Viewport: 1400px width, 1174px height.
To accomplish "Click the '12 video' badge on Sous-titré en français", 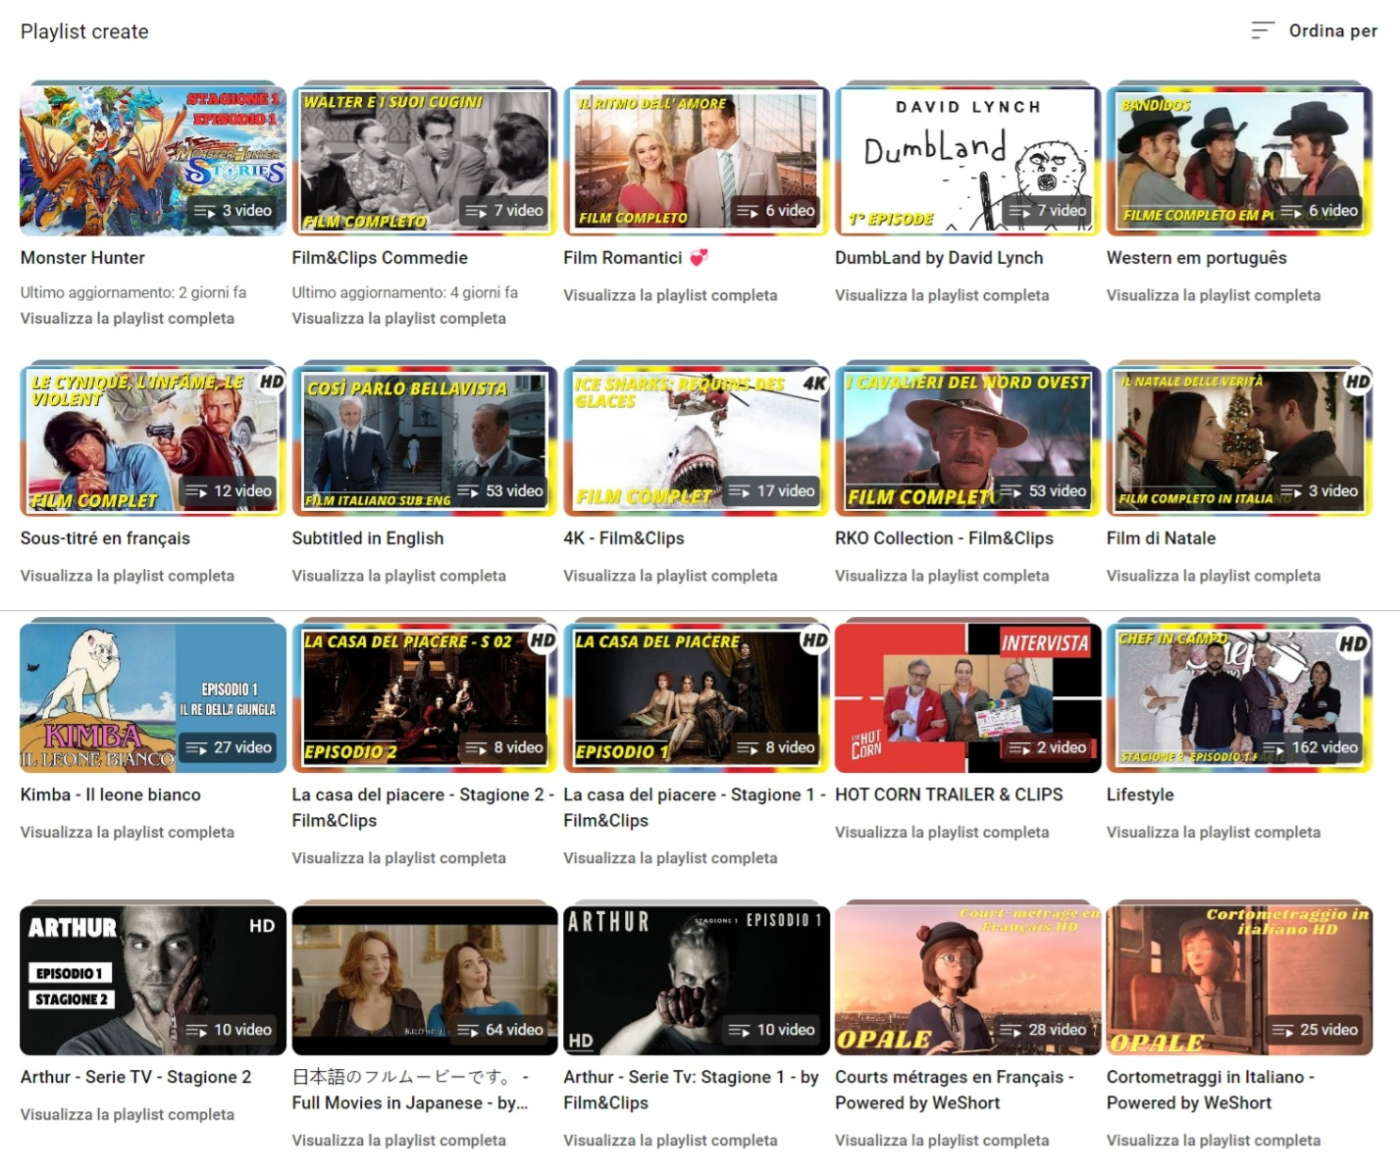I will 229,491.
